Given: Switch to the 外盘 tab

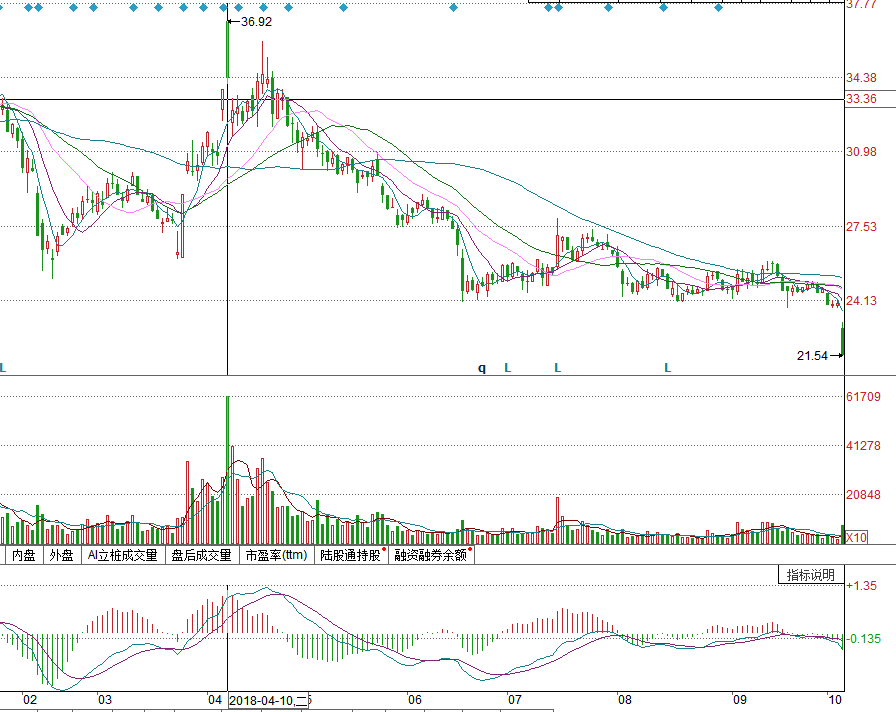Looking at the screenshot, I should (x=62, y=555).
